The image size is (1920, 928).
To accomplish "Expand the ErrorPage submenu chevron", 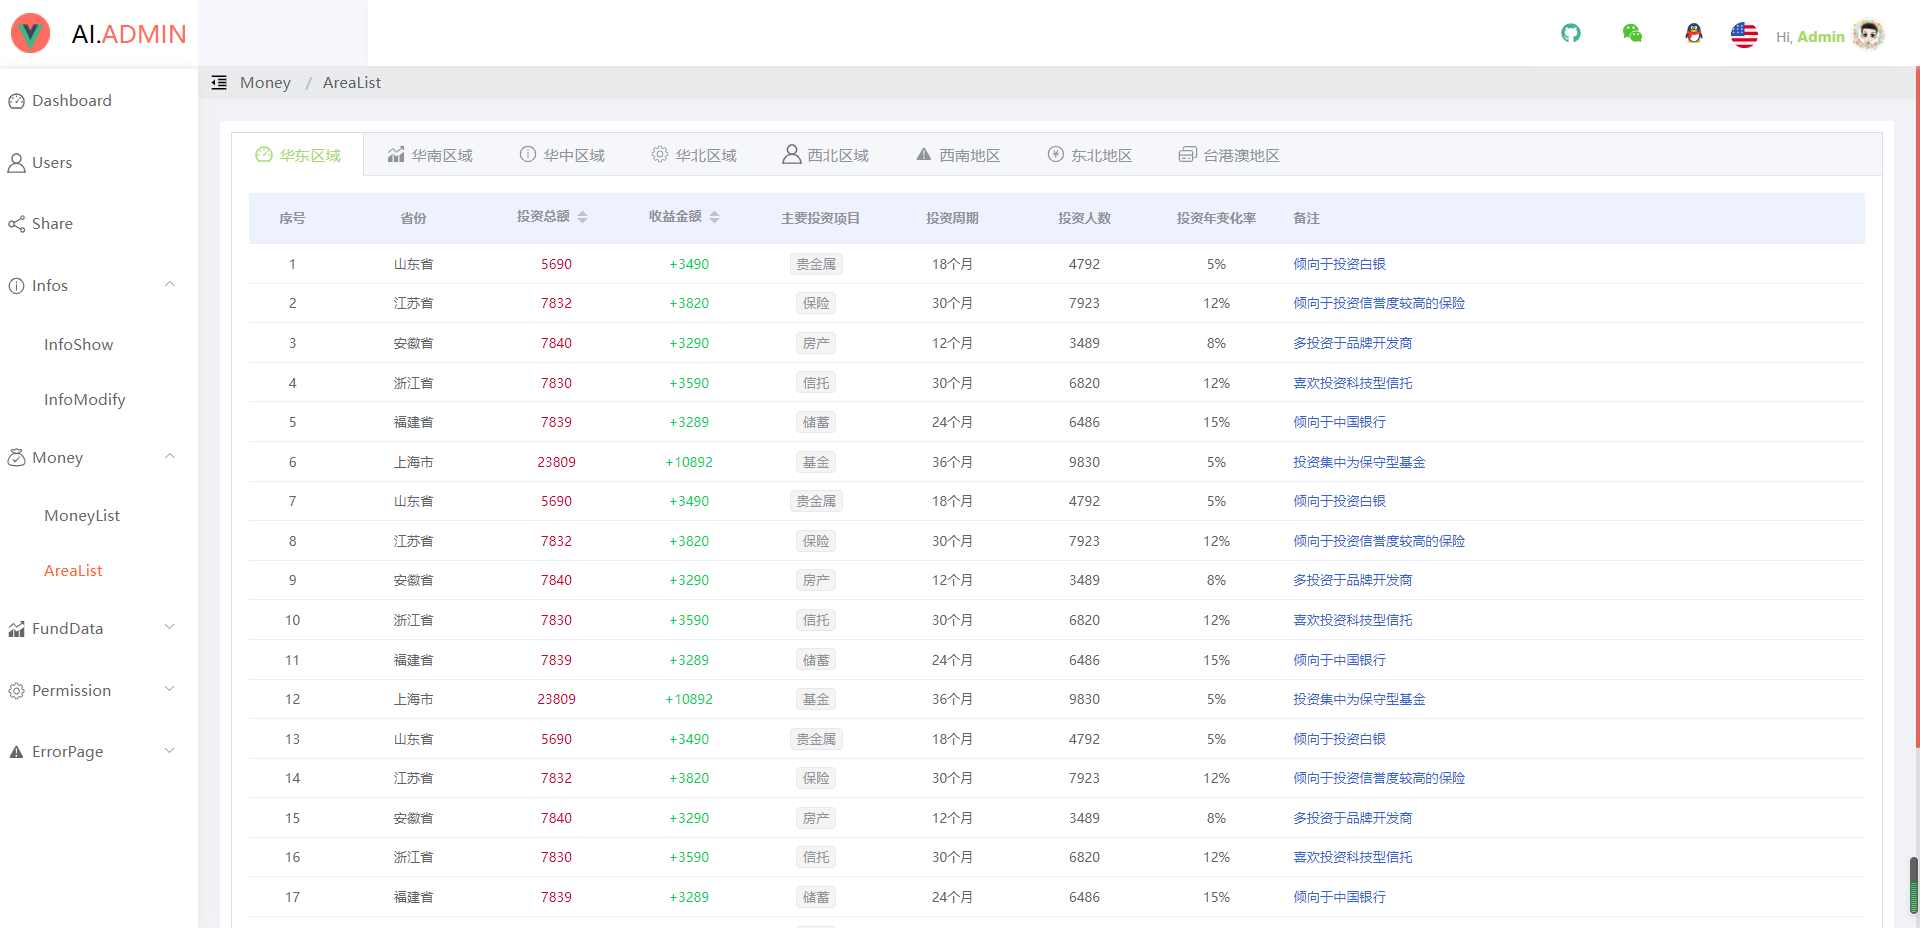I will point(169,751).
